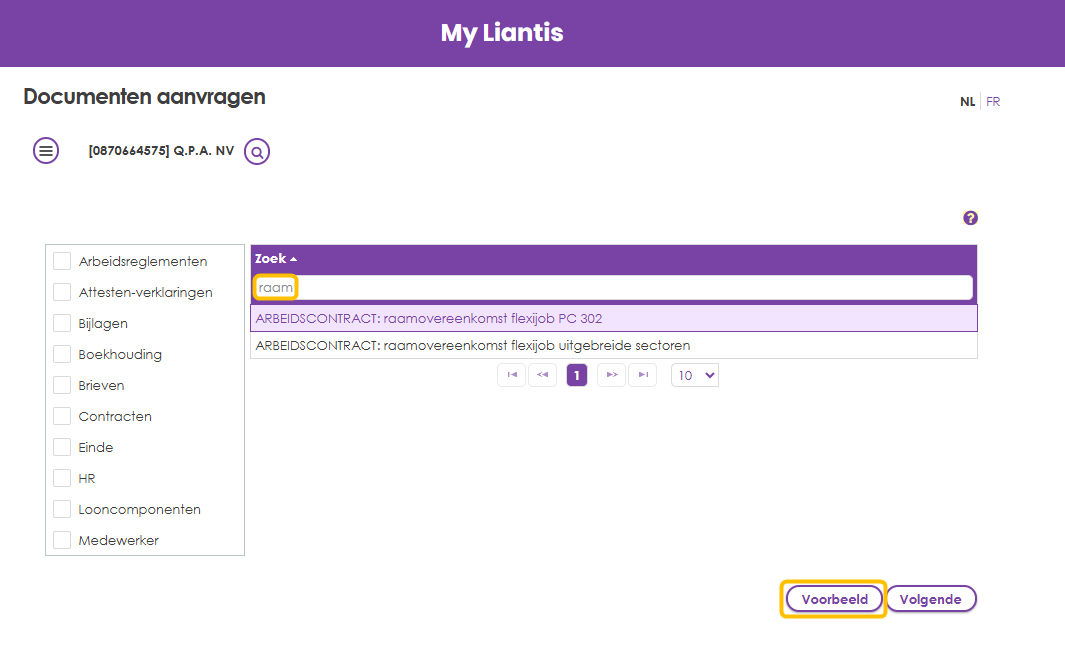Tick the Arbeidsreglementen checkbox

62,261
